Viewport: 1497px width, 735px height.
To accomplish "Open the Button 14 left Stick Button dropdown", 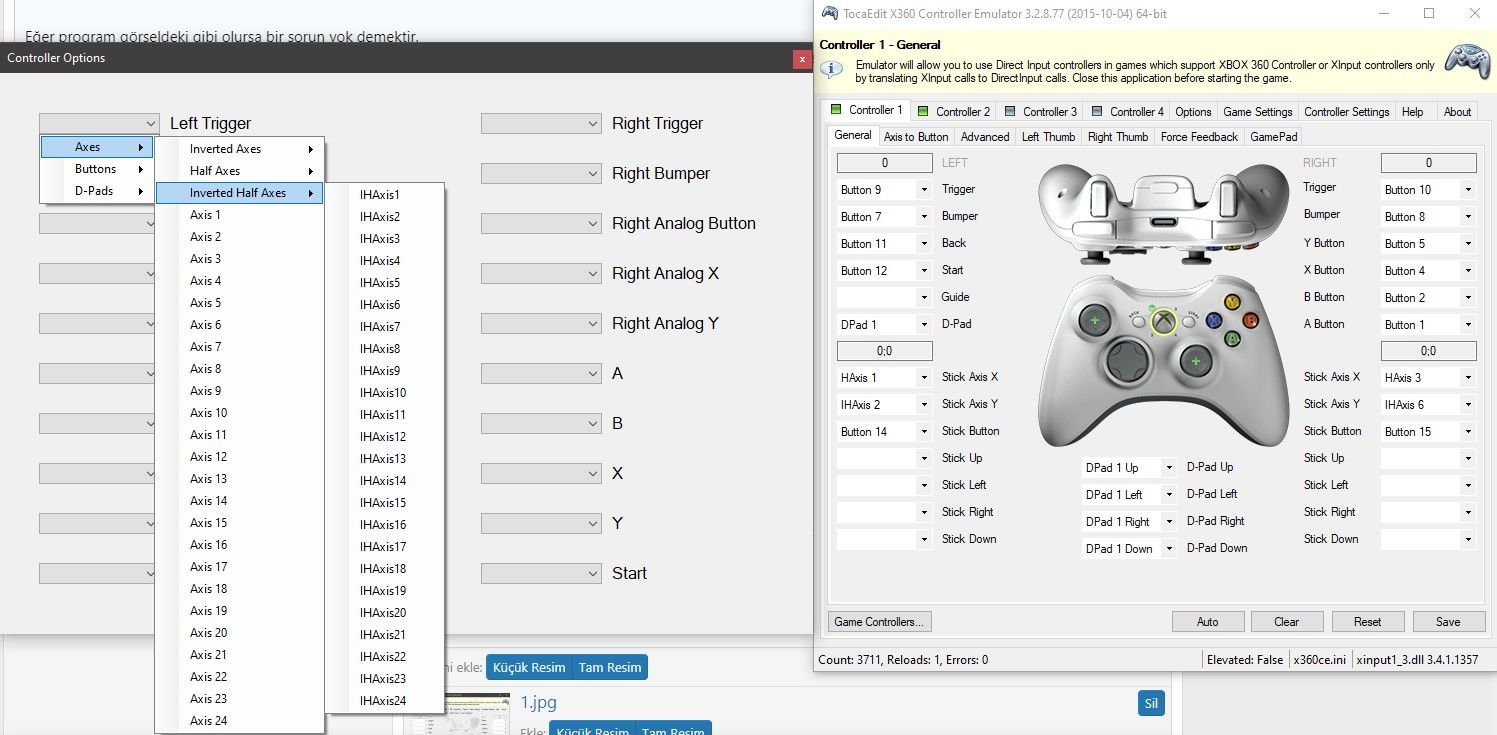I will (884, 432).
